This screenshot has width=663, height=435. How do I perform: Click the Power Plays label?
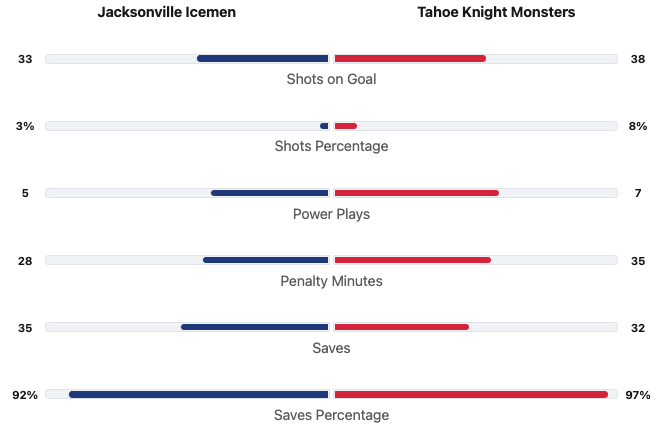(331, 214)
